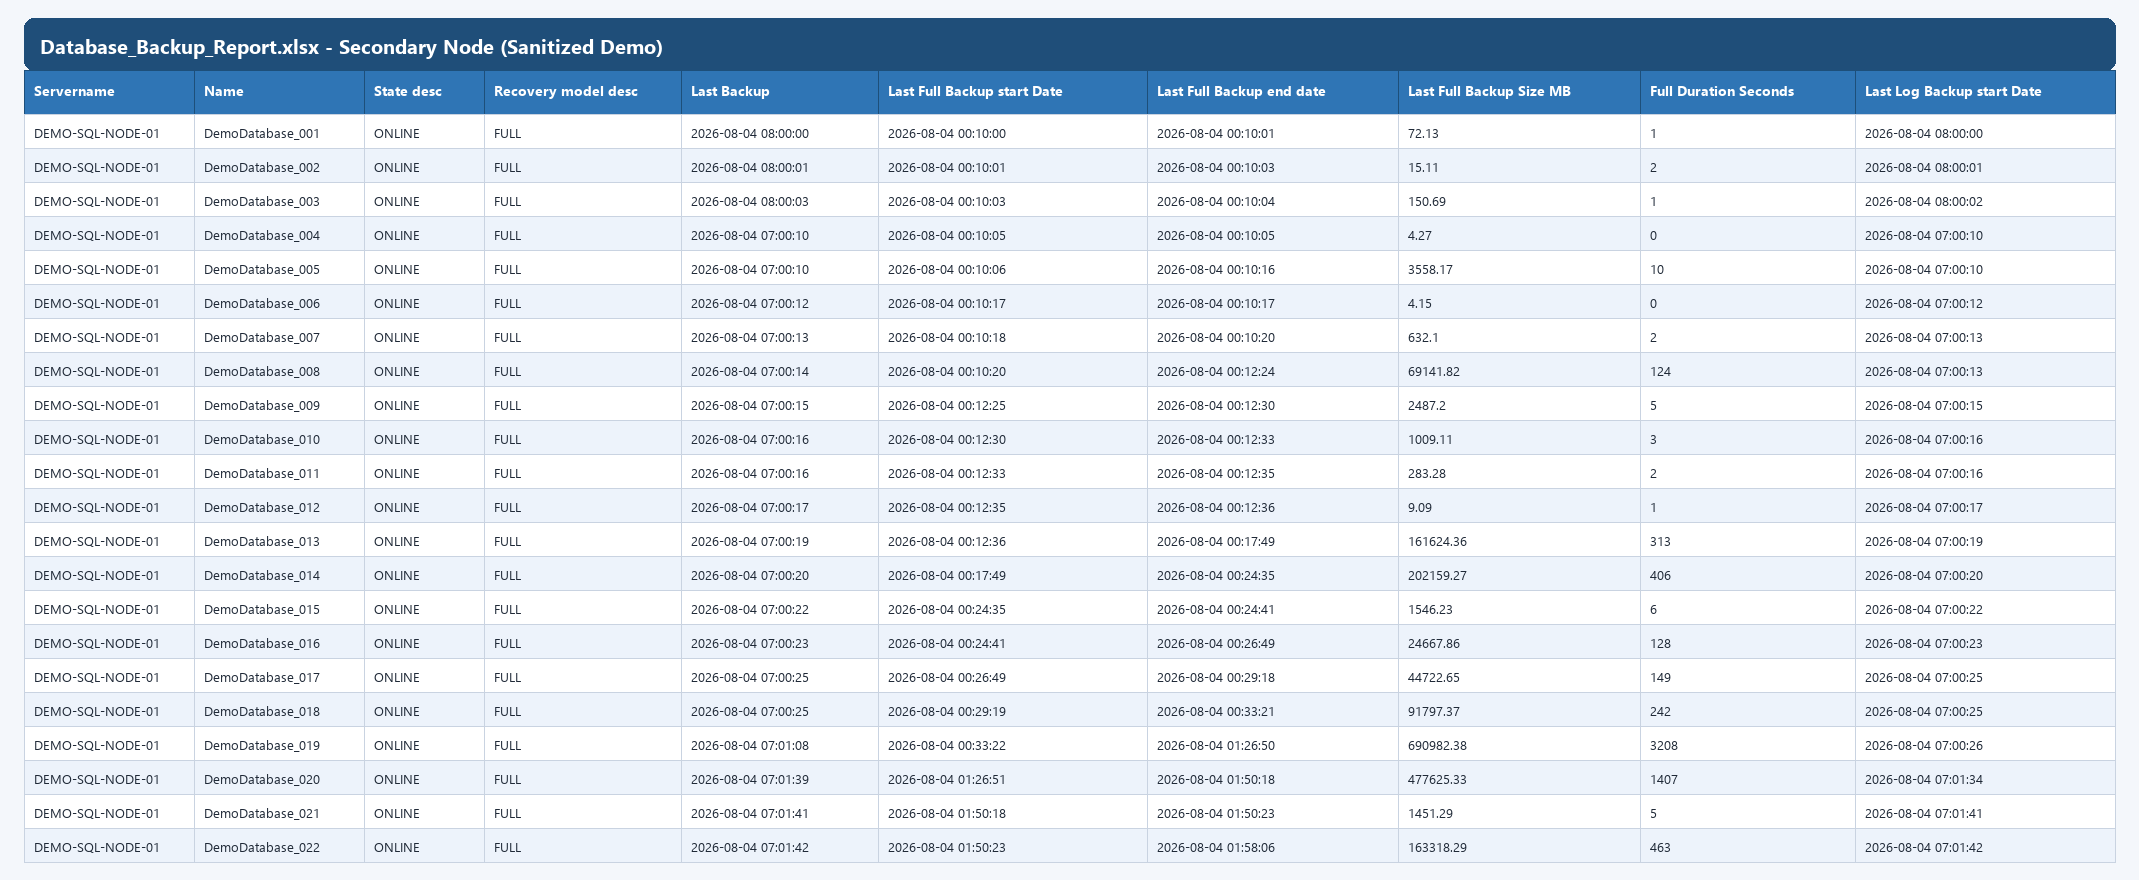Click the State desc column header

424,92
